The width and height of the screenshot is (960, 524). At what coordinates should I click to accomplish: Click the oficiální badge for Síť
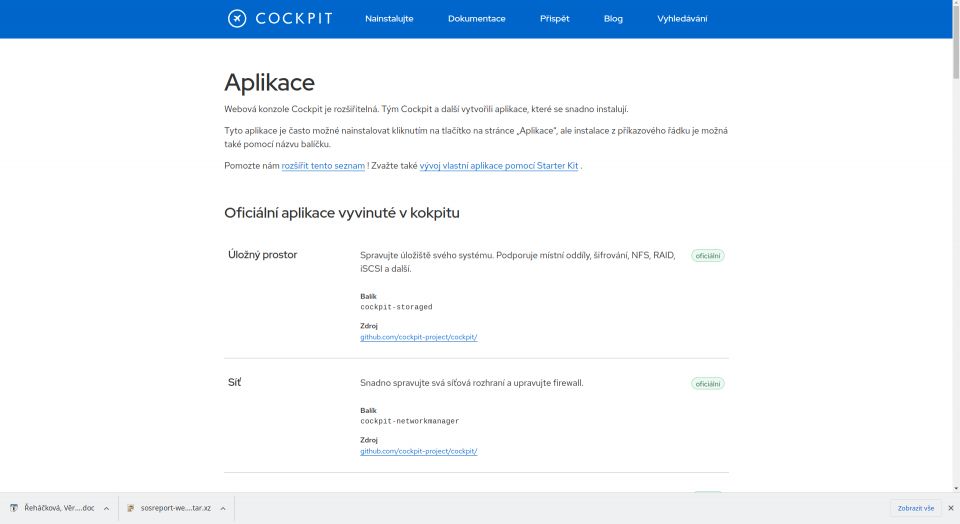(708, 384)
